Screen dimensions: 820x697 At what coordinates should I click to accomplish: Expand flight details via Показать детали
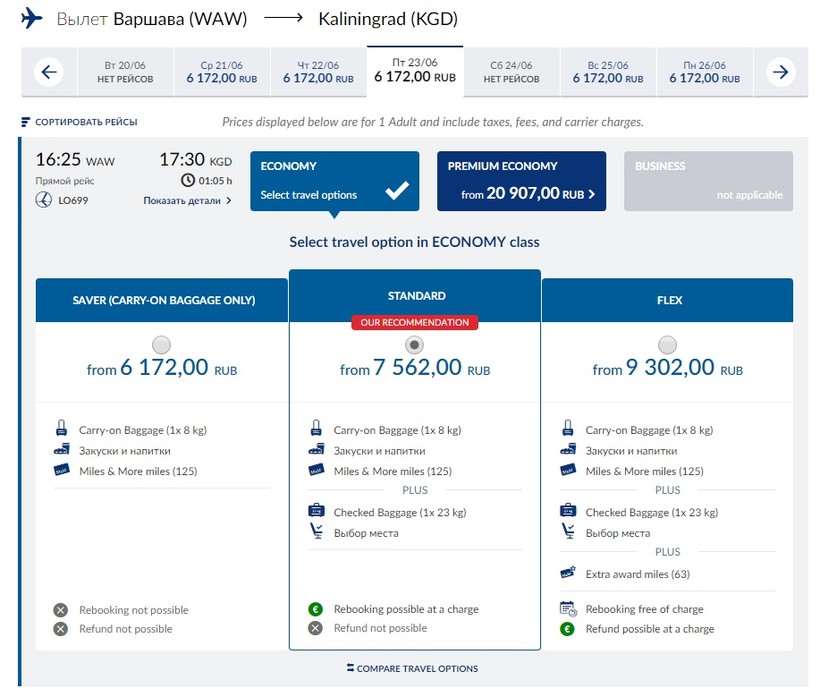coord(187,201)
